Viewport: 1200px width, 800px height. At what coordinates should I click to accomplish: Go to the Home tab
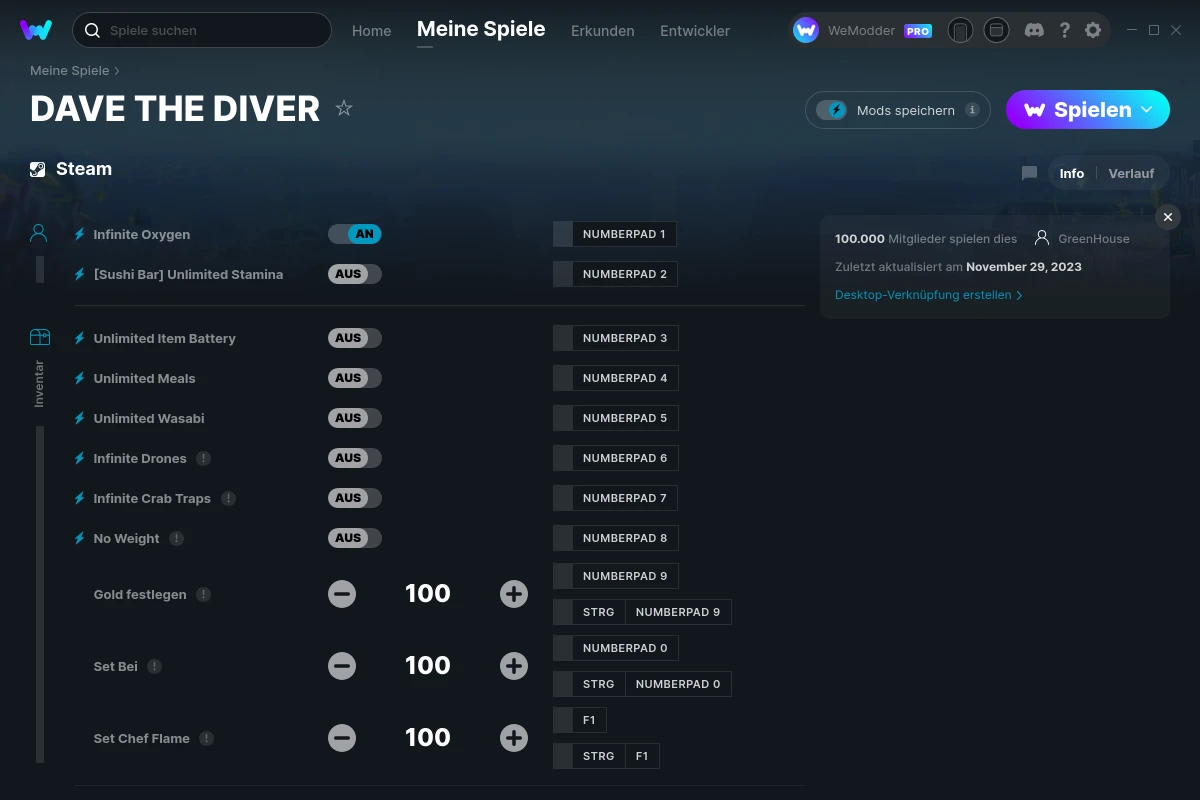[371, 31]
